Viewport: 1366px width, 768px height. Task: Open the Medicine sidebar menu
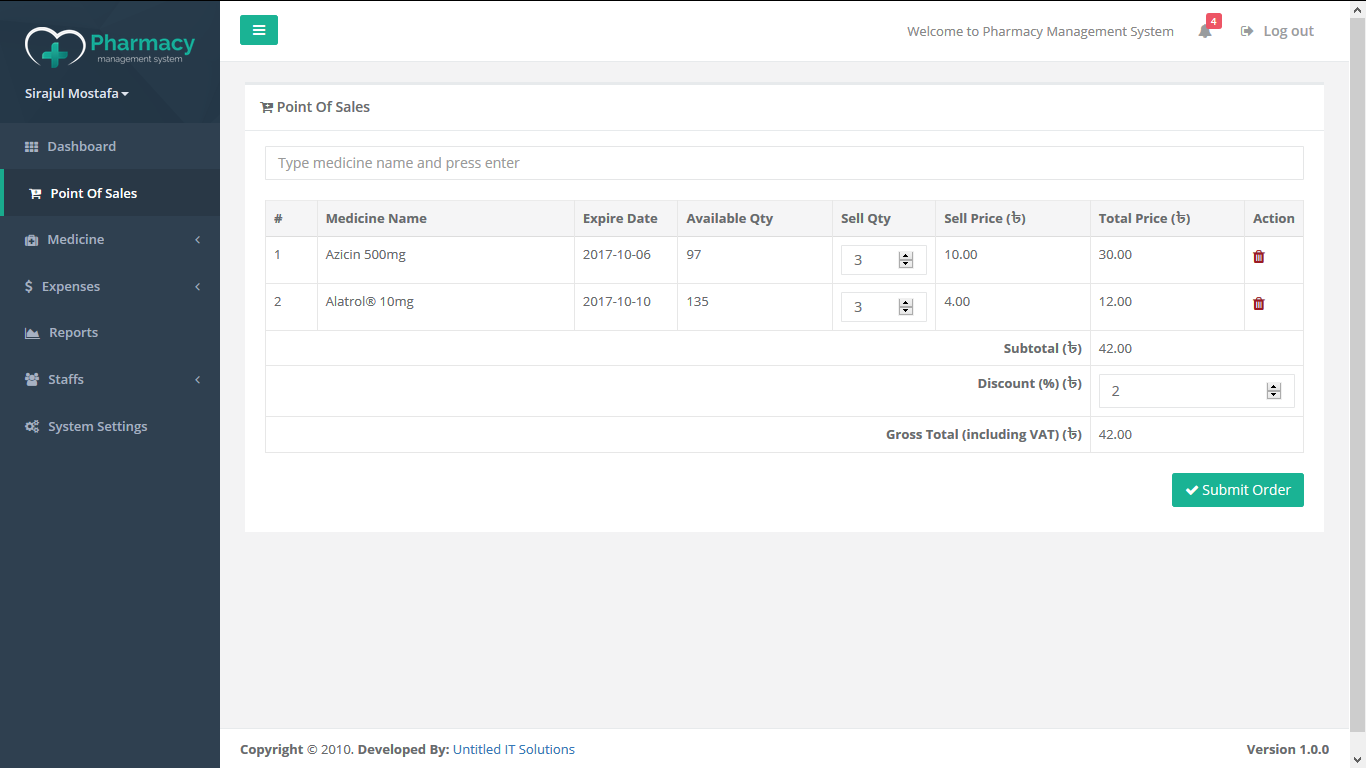click(110, 239)
